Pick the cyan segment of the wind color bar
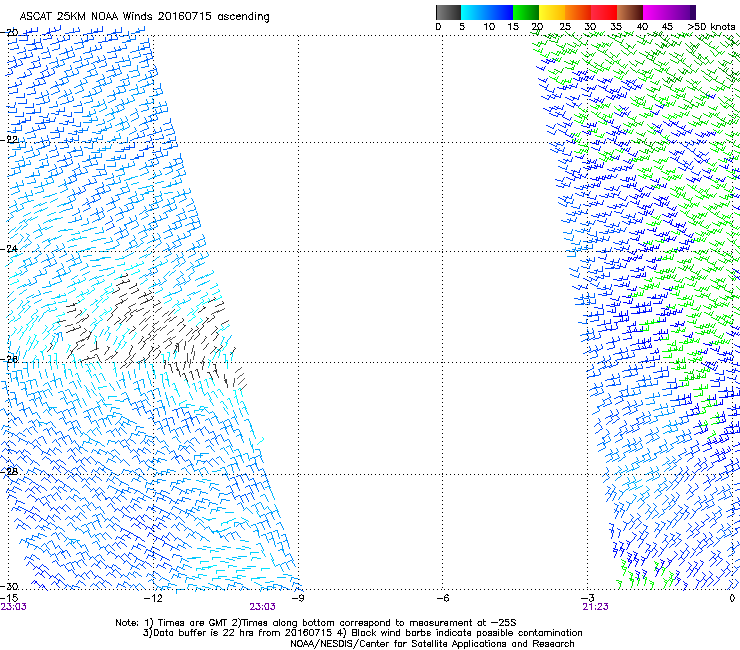The image size is (740, 650). click(474, 12)
